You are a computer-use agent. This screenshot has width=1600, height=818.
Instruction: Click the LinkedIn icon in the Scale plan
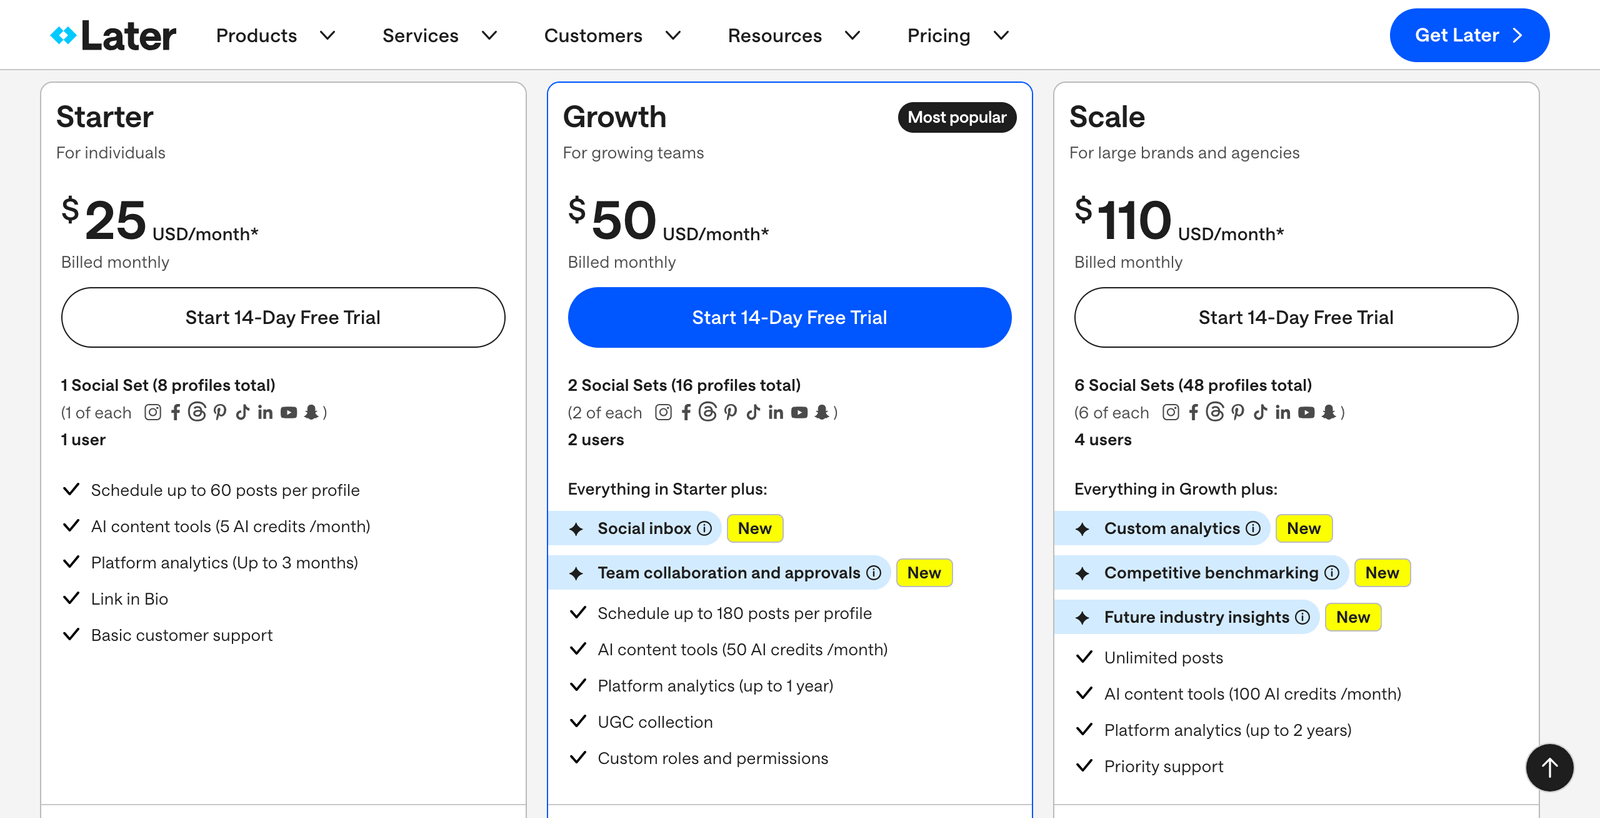(1283, 412)
